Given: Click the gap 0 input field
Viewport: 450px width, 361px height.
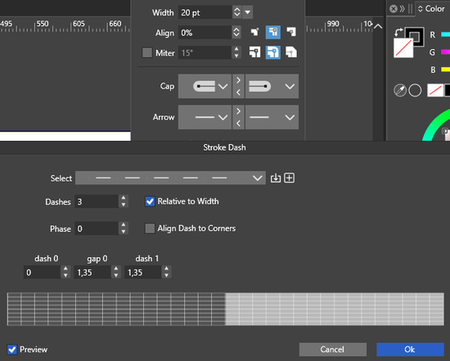Looking at the screenshot, I should point(93,272).
